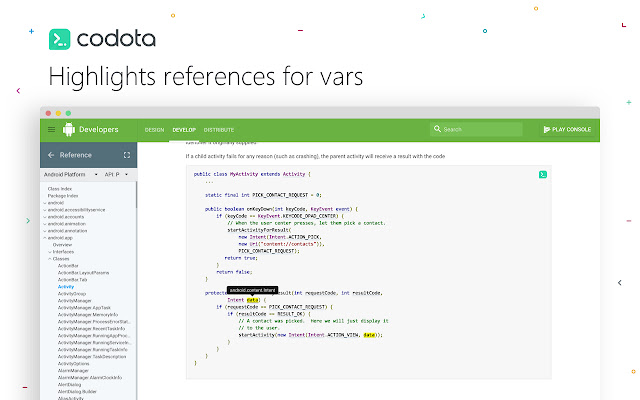Open the API P level dropdown
640x400 pixels.
tap(116, 174)
